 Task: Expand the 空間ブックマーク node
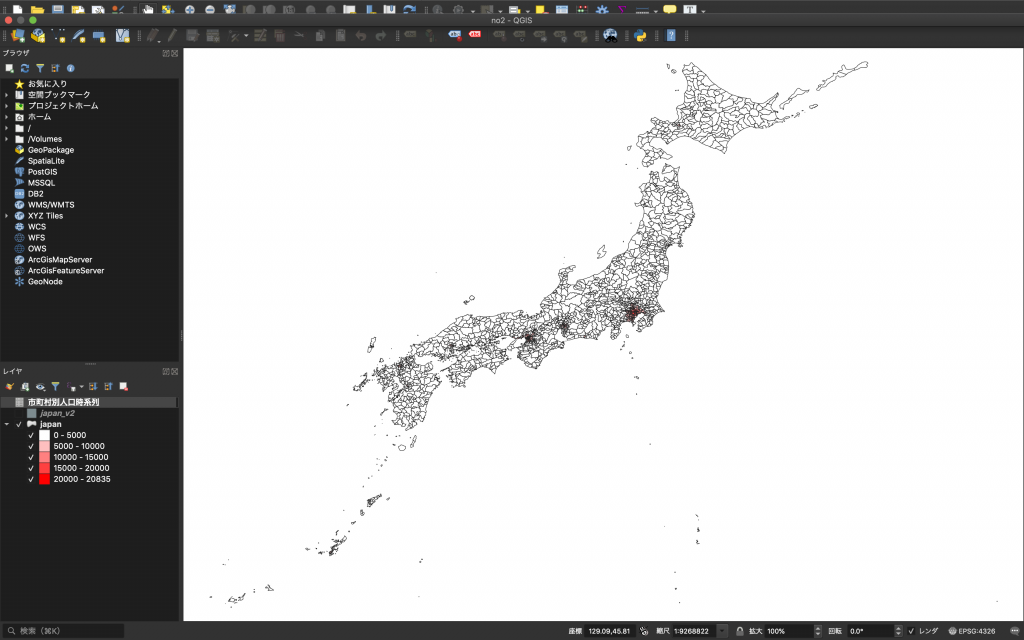[7, 95]
